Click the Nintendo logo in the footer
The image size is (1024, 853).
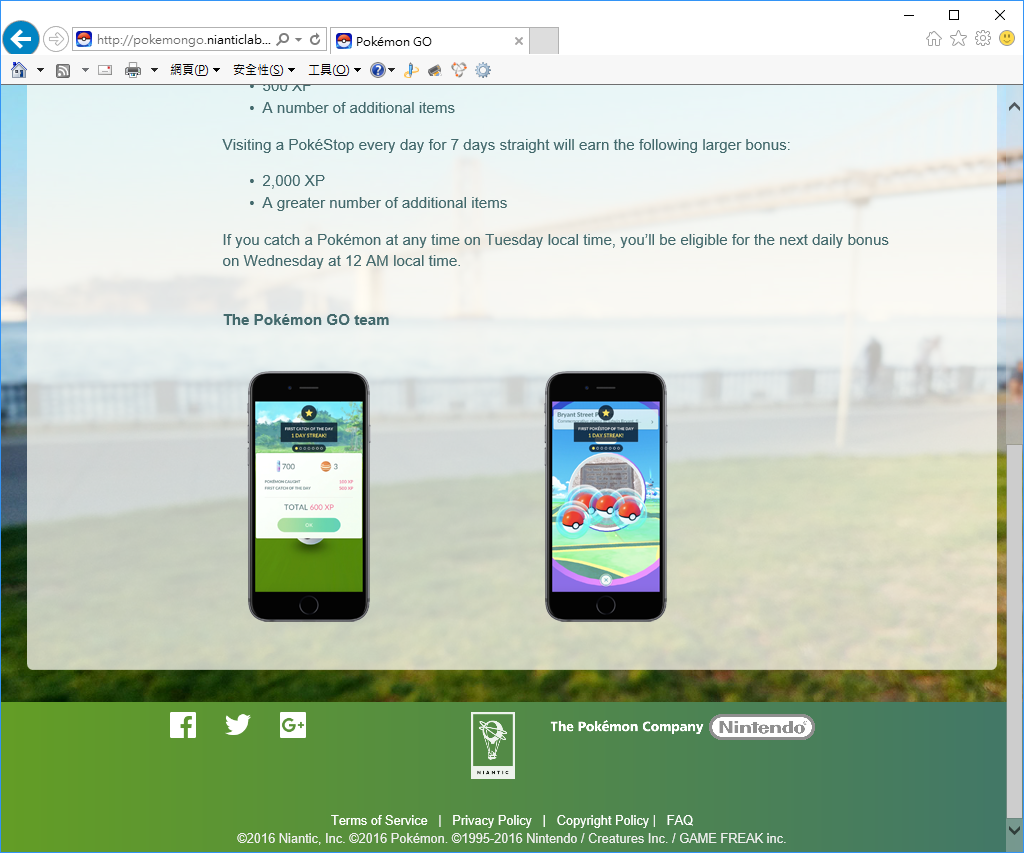pyautogui.click(x=762, y=727)
